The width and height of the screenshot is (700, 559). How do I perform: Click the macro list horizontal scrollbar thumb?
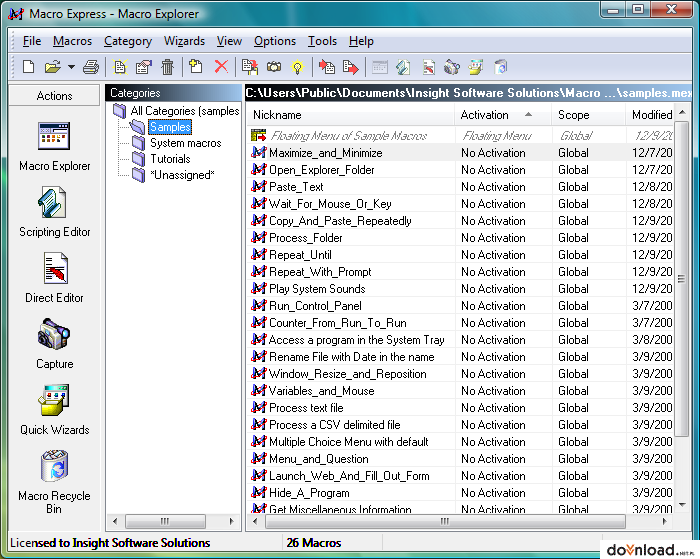pyautogui.click(x=445, y=521)
